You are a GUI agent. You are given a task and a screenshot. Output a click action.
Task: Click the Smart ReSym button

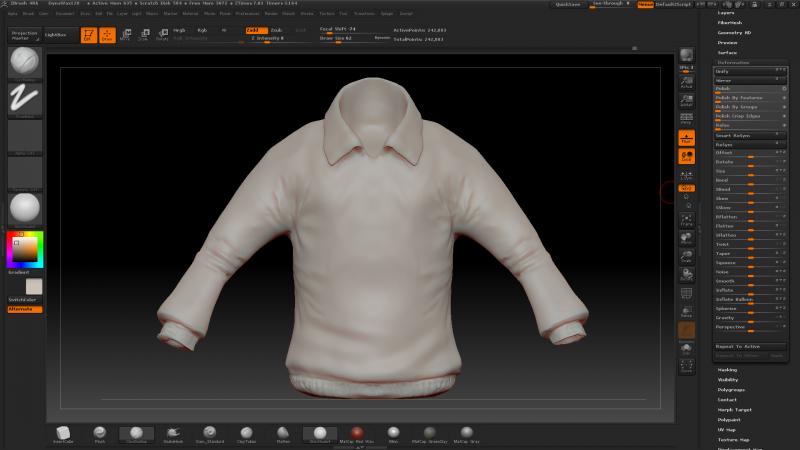pyautogui.click(x=750, y=136)
